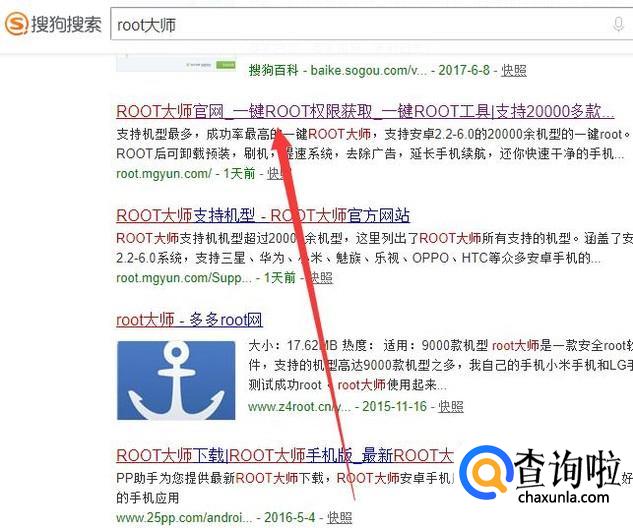Open 快照 for root.mgyun.com/Supp result
This screenshot has height=528, width=633.
click(320, 278)
